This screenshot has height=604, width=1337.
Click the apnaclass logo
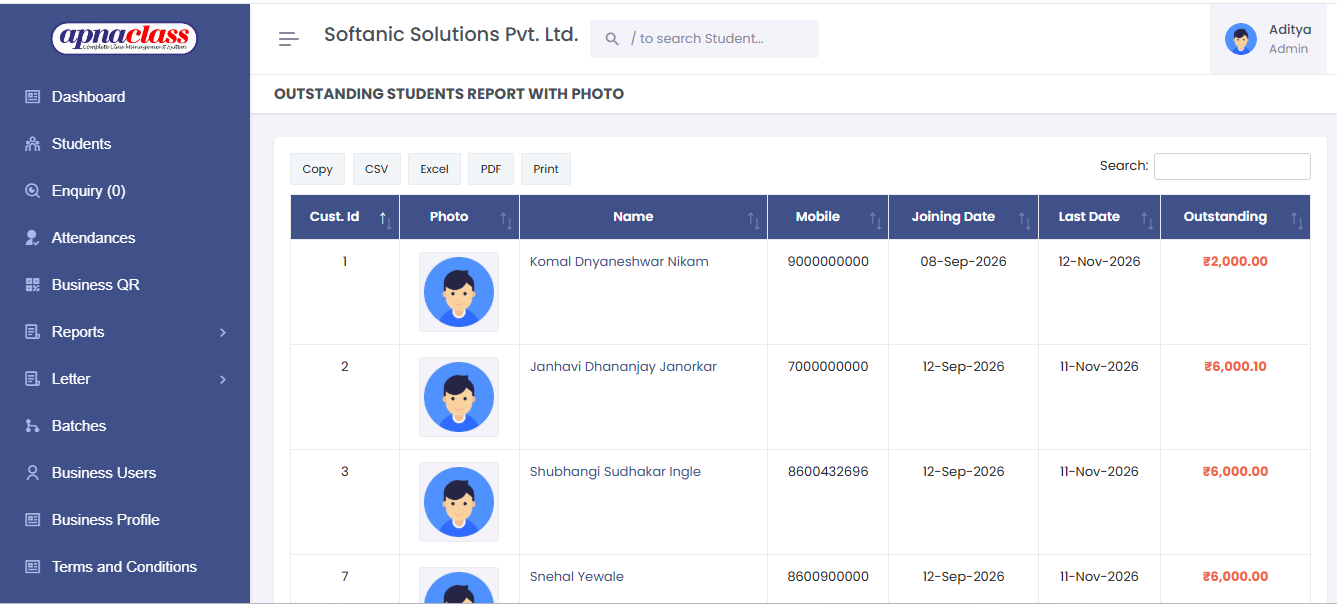click(x=124, y=38)
